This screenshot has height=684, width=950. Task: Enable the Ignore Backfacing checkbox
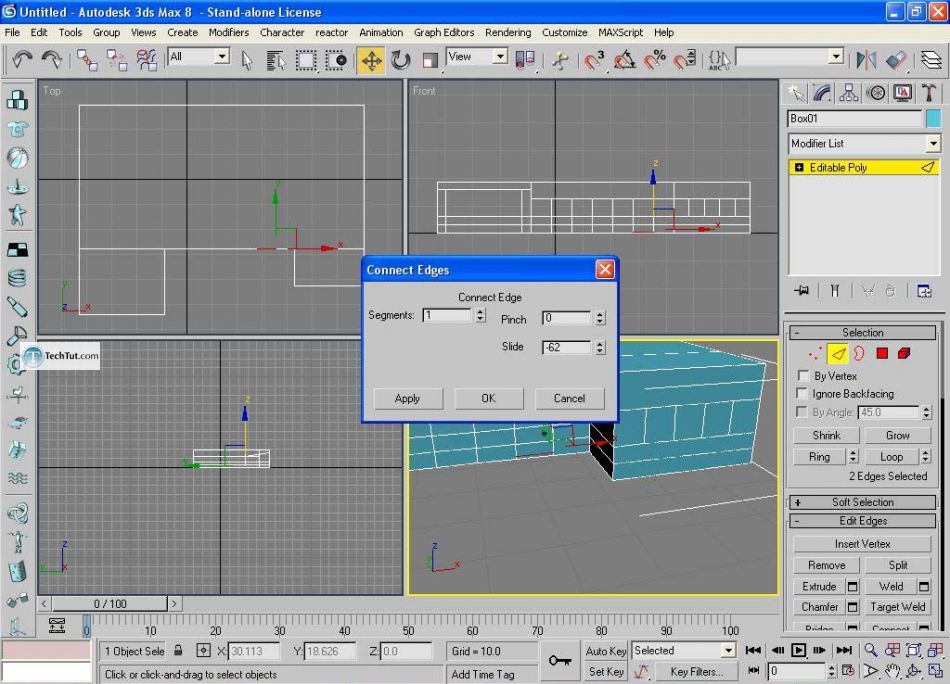coord(803,393)
